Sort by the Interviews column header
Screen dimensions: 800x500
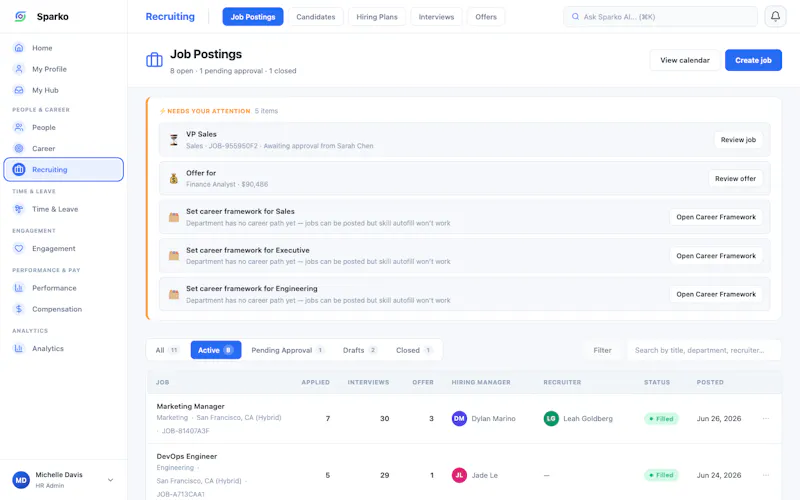click(368, 382)
